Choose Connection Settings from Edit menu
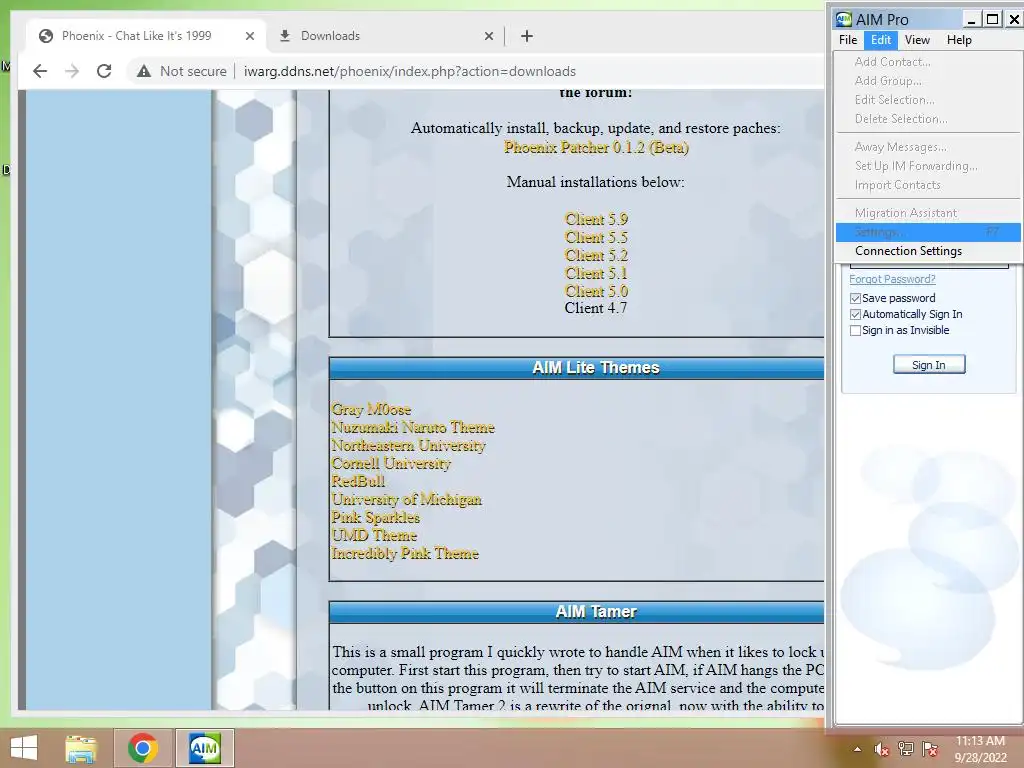The image size is (1024, 768). pyautogui.click(x=928, y=251)
